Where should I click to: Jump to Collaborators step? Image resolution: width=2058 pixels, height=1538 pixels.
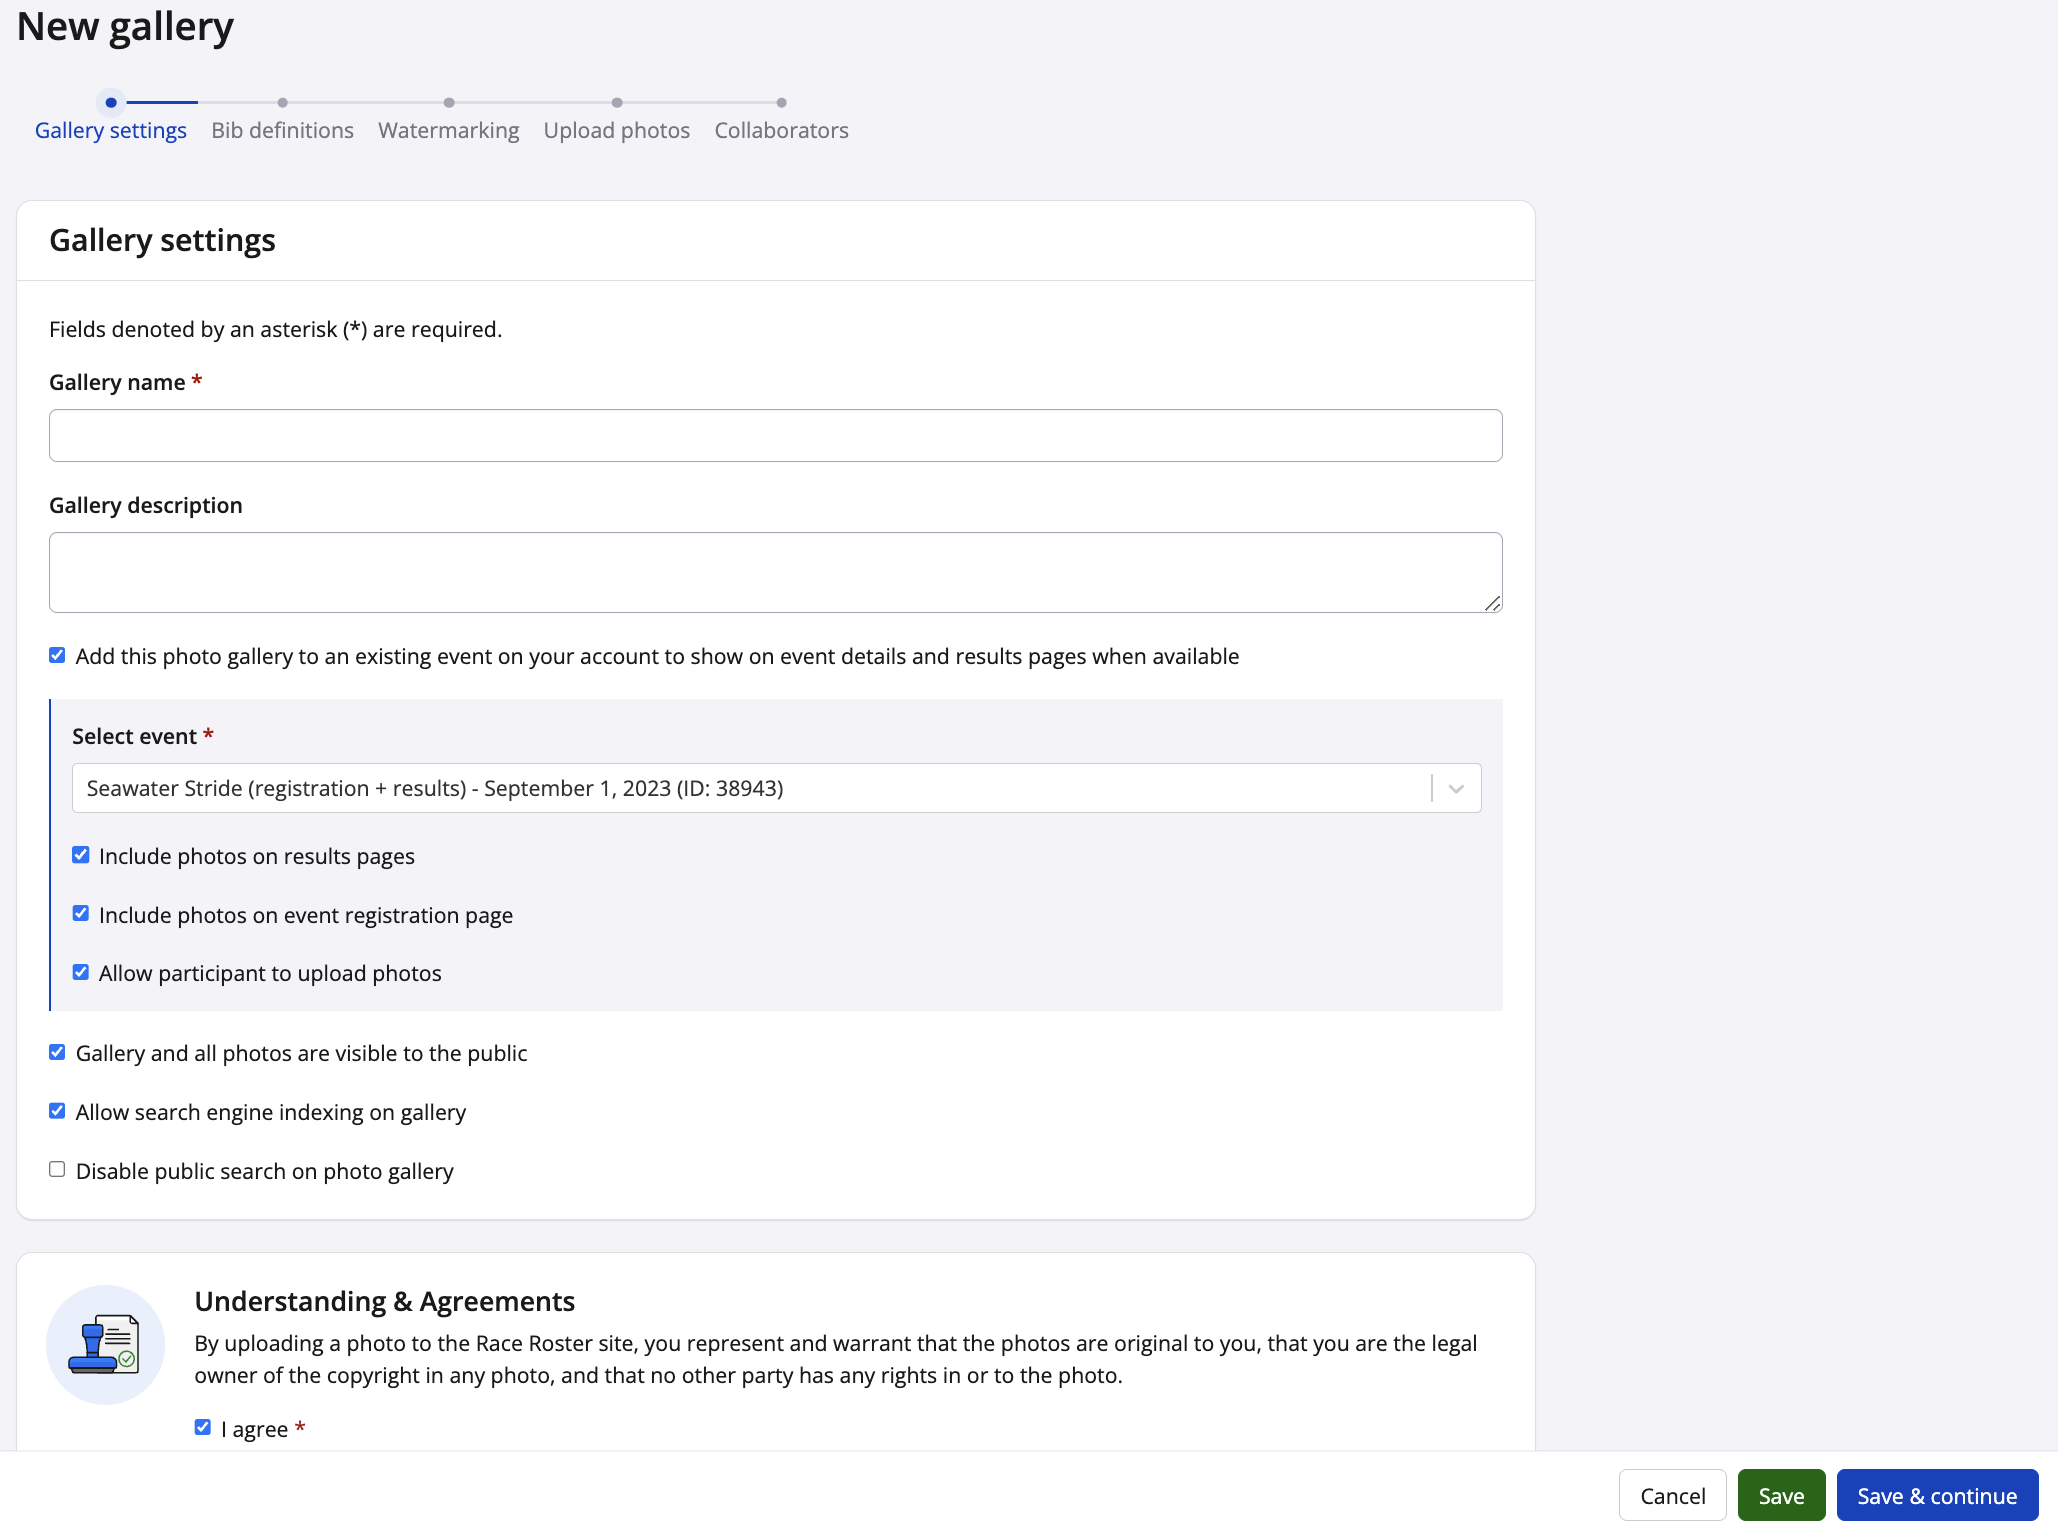[x=781, y=130]
